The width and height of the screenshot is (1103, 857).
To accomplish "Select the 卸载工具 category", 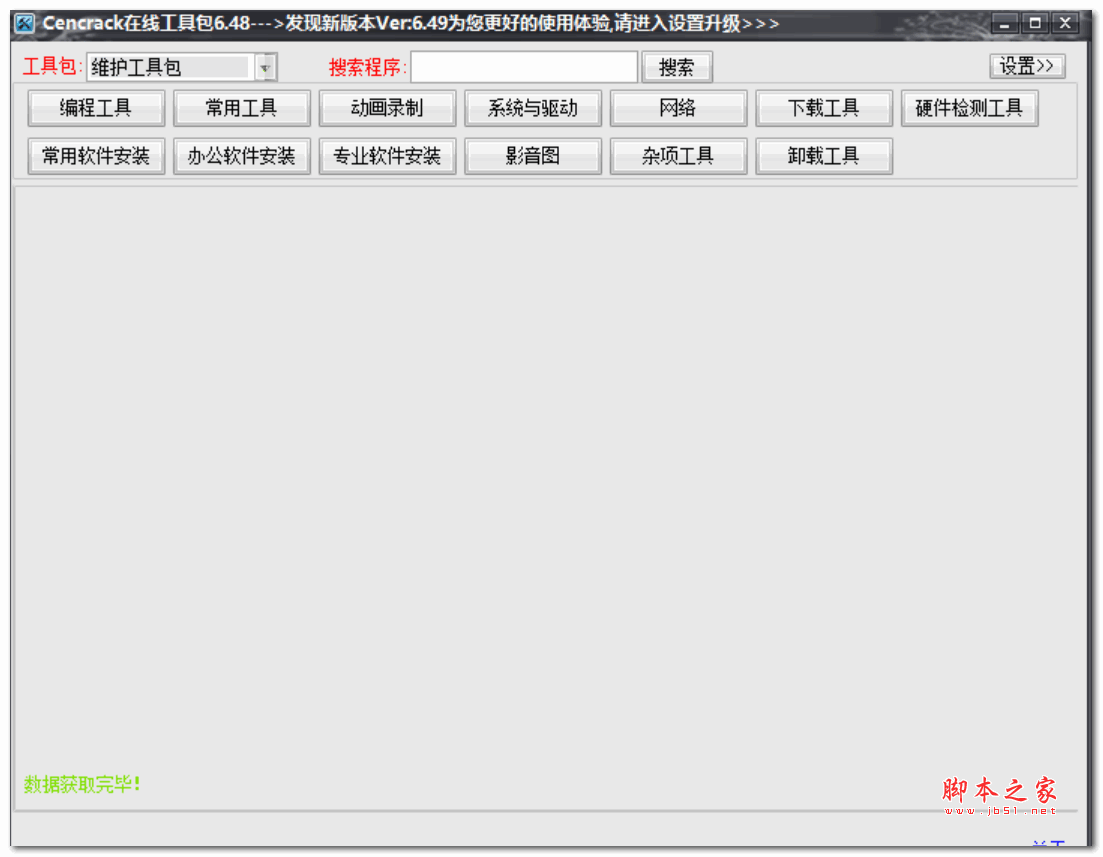I will coord(824,155).
